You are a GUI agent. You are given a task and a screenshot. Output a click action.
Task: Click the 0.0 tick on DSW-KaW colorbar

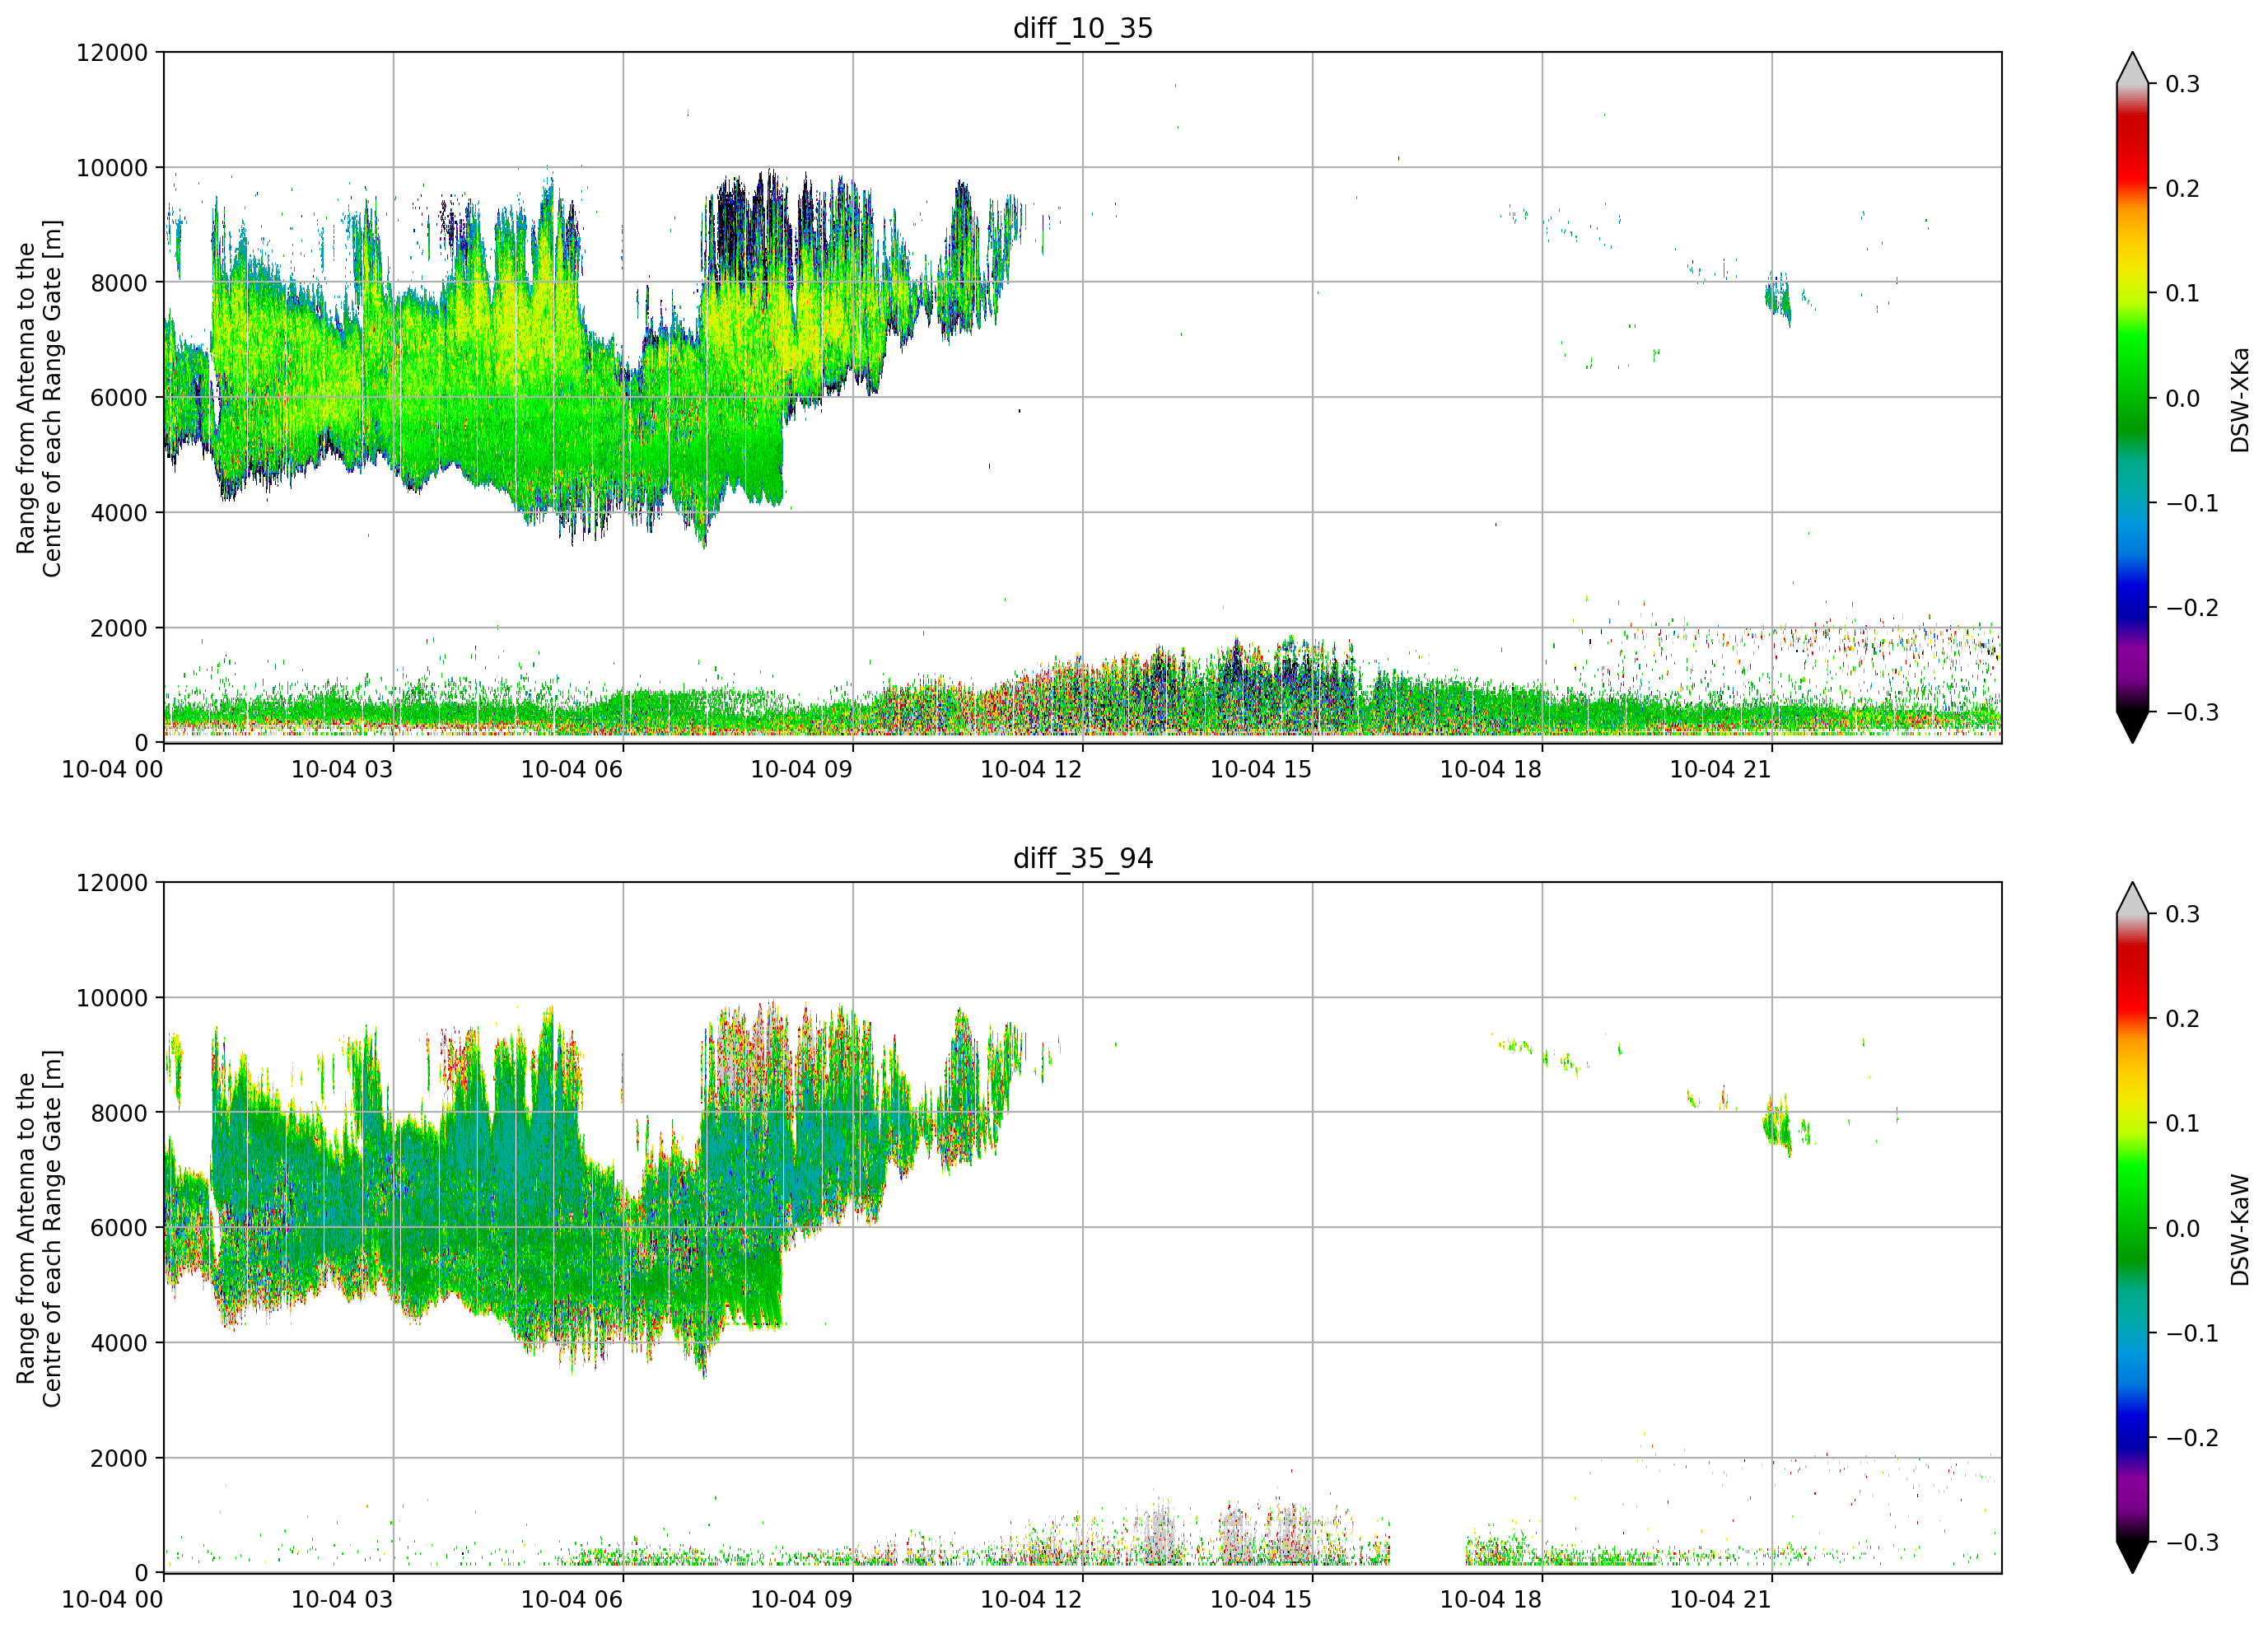pyautogui.click(x=2183, y=1229)
